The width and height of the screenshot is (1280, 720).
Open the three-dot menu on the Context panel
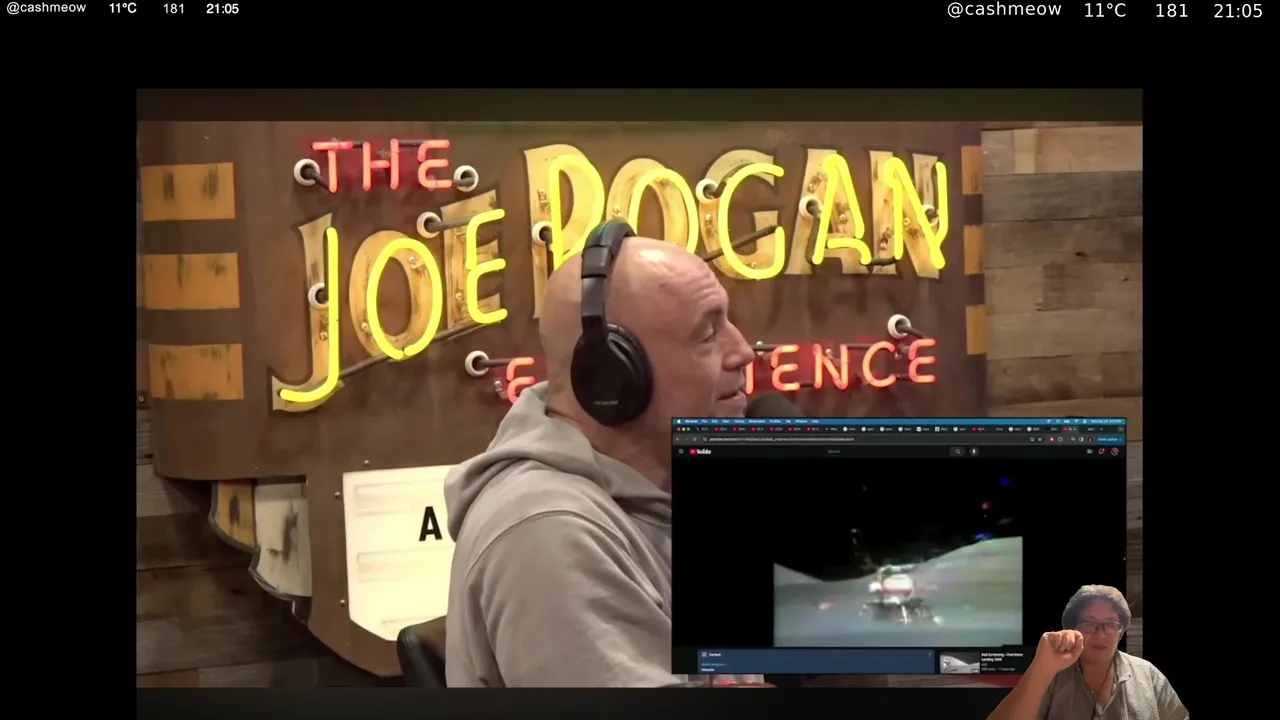coord(929,655)
